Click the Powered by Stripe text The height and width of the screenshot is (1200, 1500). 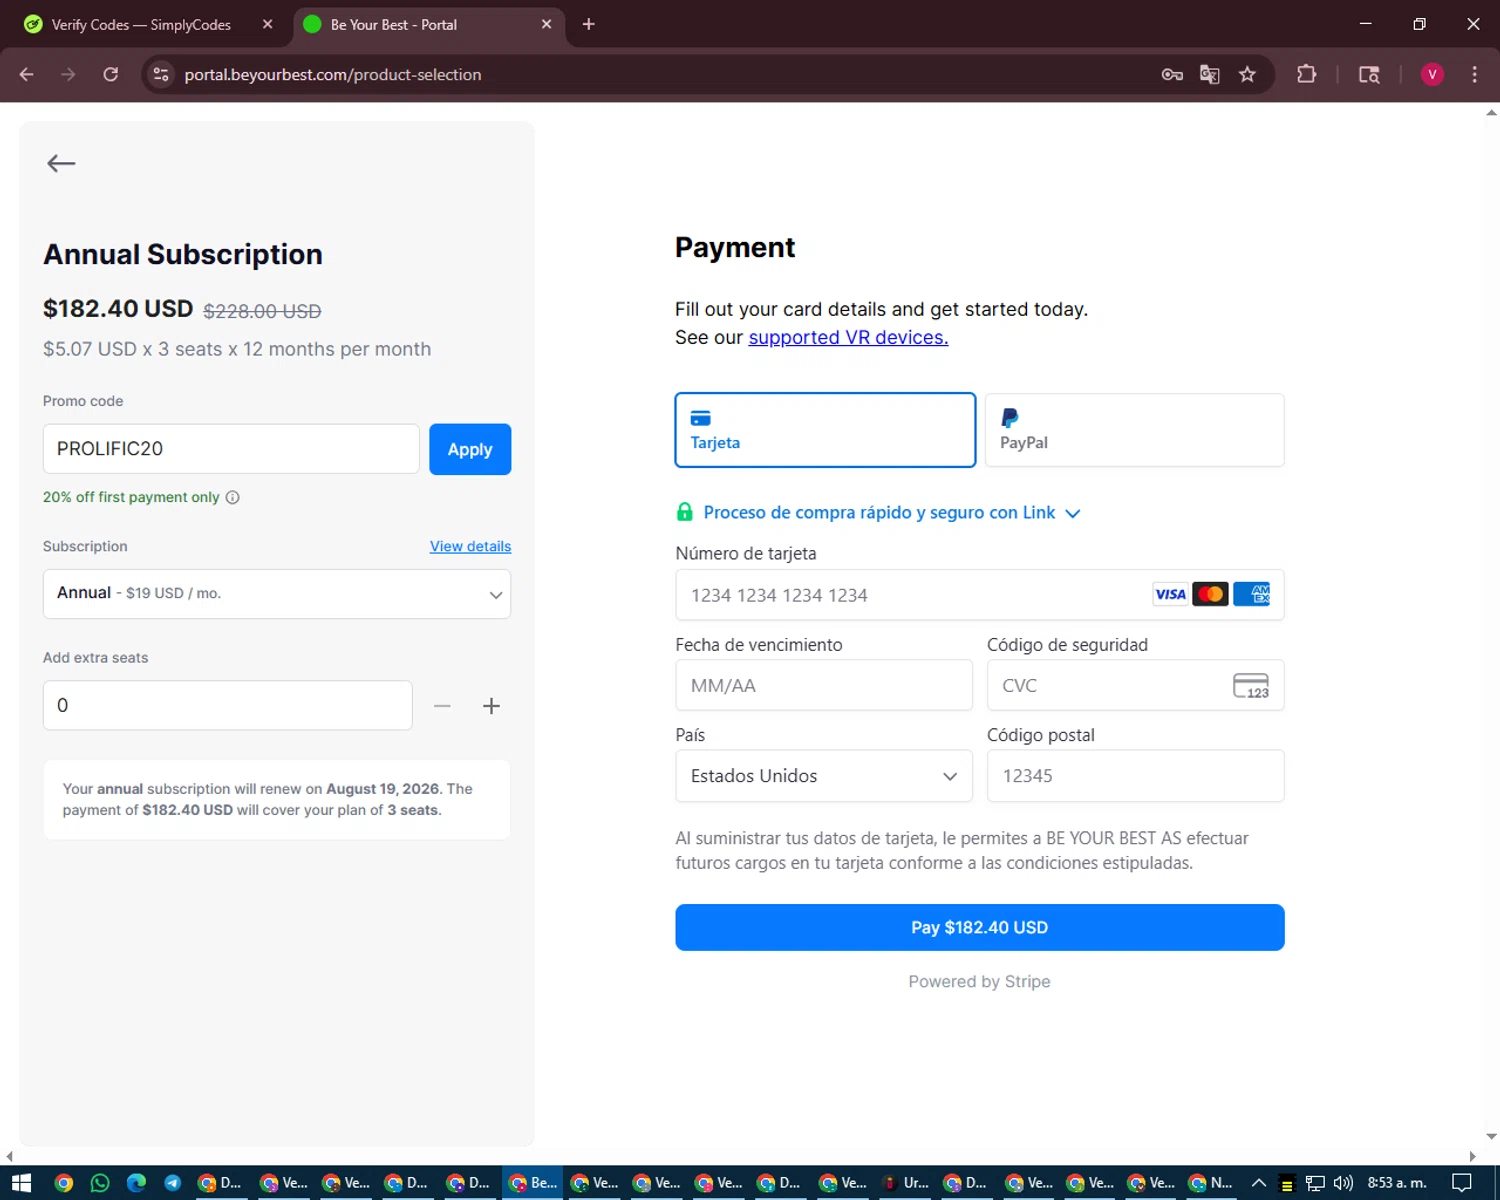[979, 982]
